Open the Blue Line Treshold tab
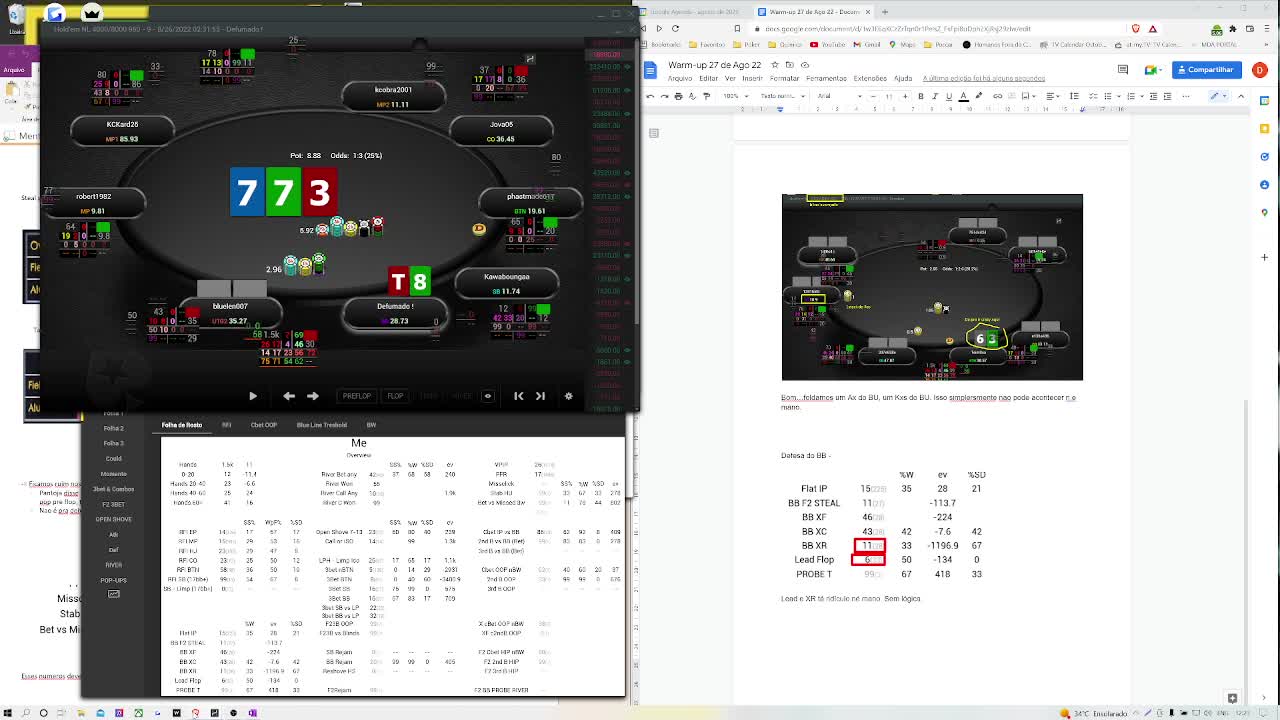 pos(321,425)
